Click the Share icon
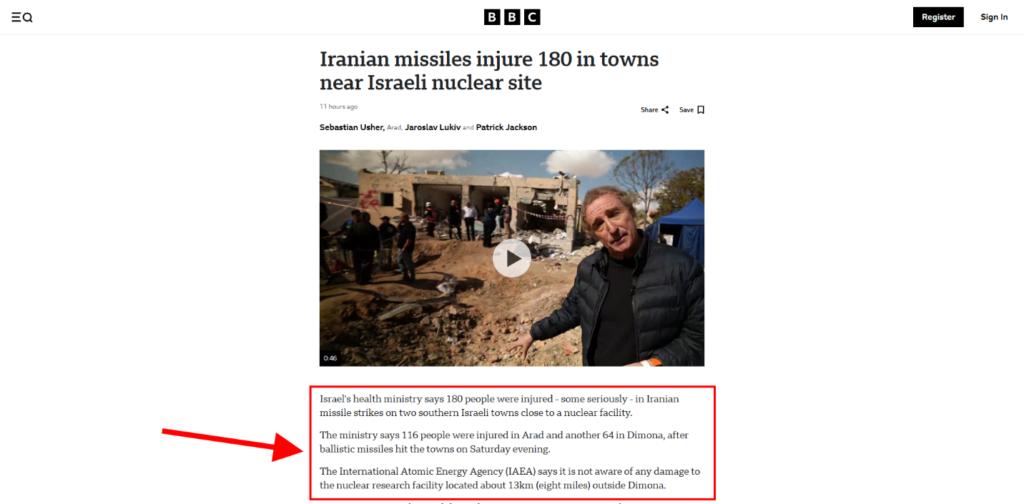The height and width of the screenshot is (504, 1024). 665,110
